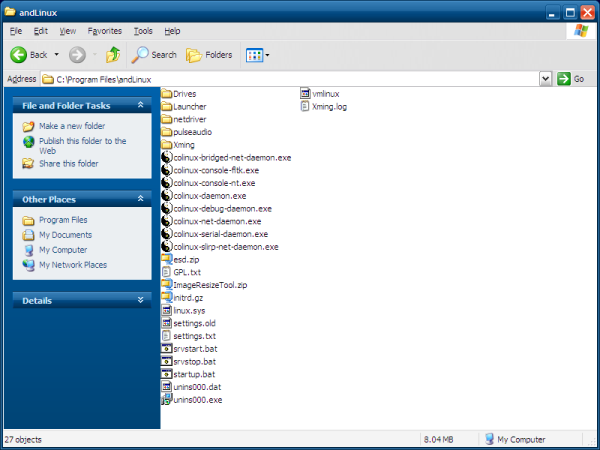Click the green Back arrow button
Screen dimensions: 600x450
(x=18, y=55)
